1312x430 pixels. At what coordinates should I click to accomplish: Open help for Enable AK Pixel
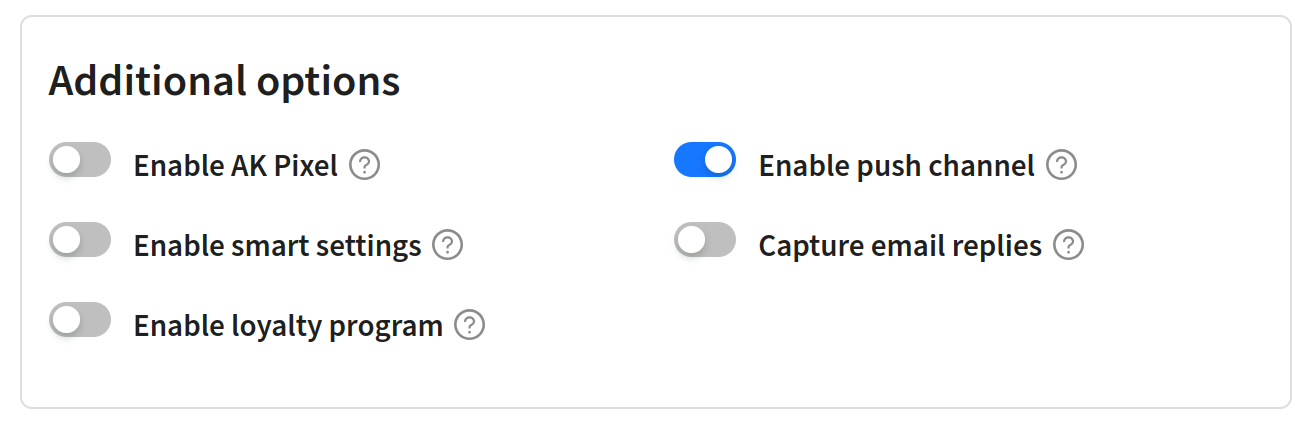pyautogui.click(x=365, y=165)
